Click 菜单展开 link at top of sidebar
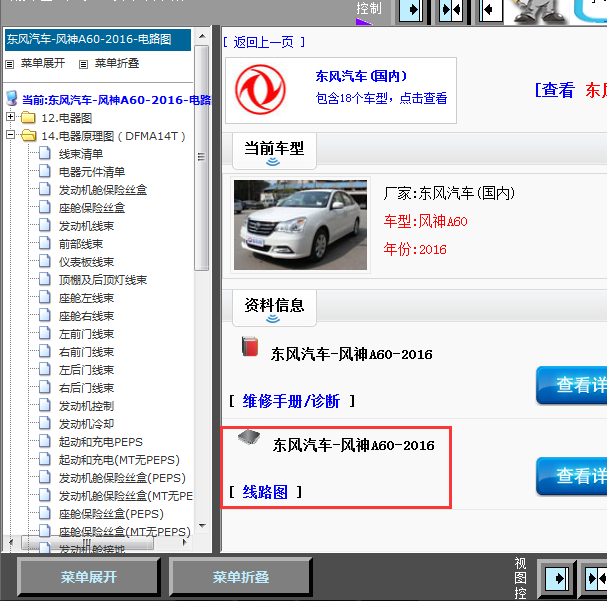Image resolution: width=607 pixels, height=601 pixels. [43, 63]
